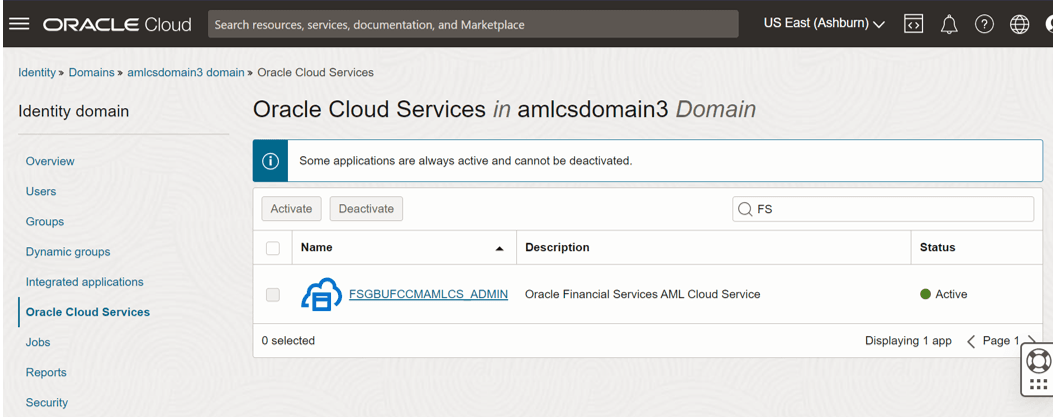Open Overview in Identity domain menu
The height and width of the screenshot is (417, 1053).
click(50, 161)
